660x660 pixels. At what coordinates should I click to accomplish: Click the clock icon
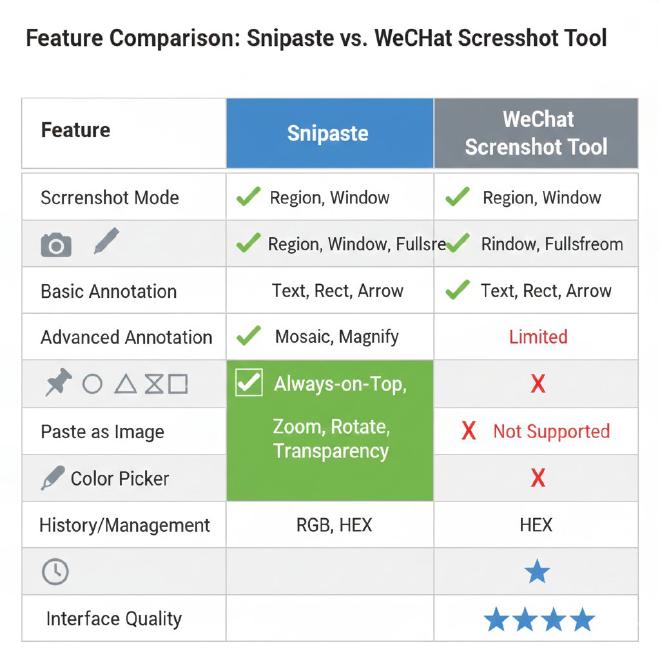click(x=55, y=572)
